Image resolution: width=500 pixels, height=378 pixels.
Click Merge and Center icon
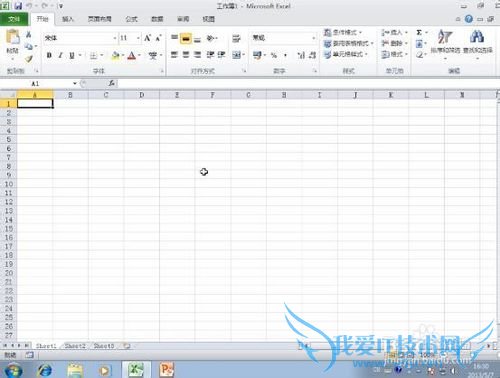236,55
